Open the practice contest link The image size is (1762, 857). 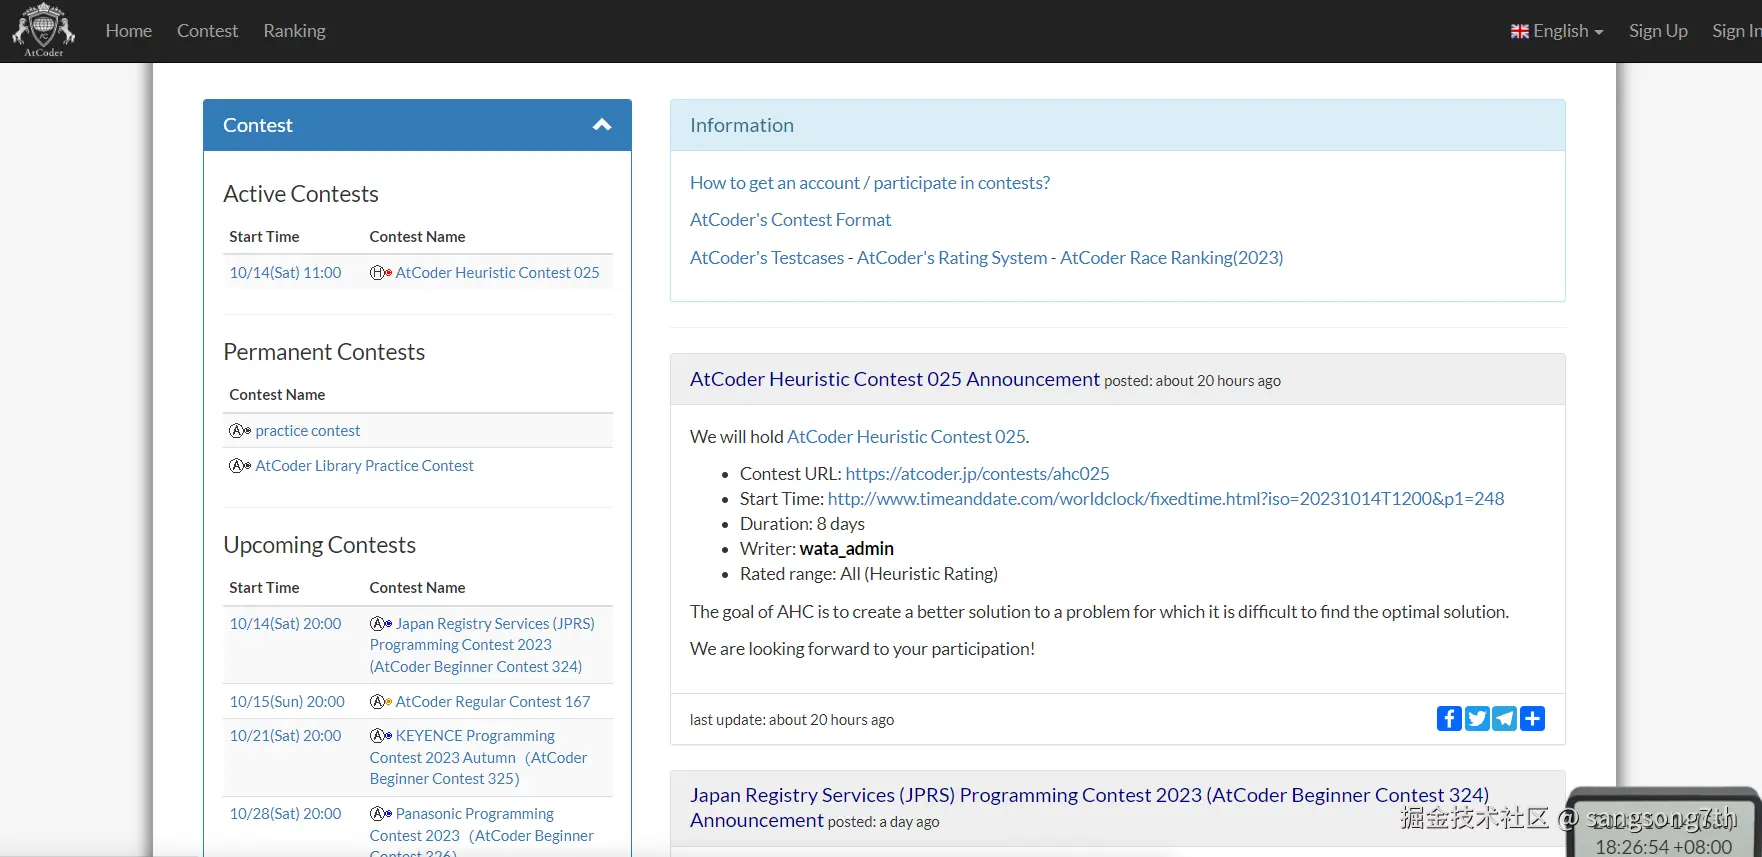coord(307,430)
